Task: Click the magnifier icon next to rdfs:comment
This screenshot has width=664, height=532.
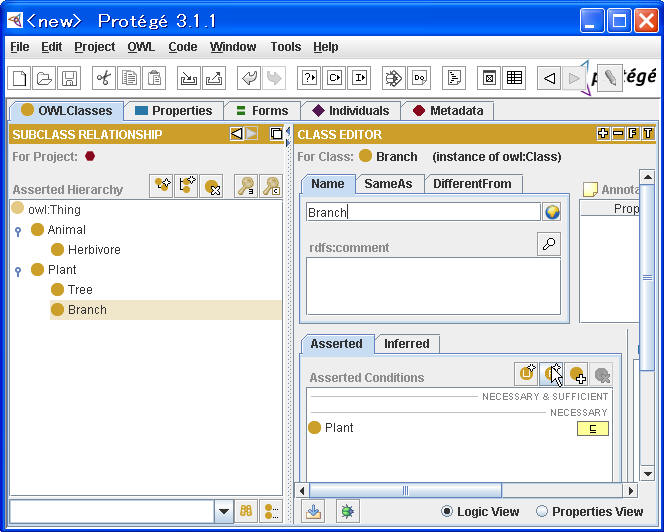Action: [x=548, y=244]
